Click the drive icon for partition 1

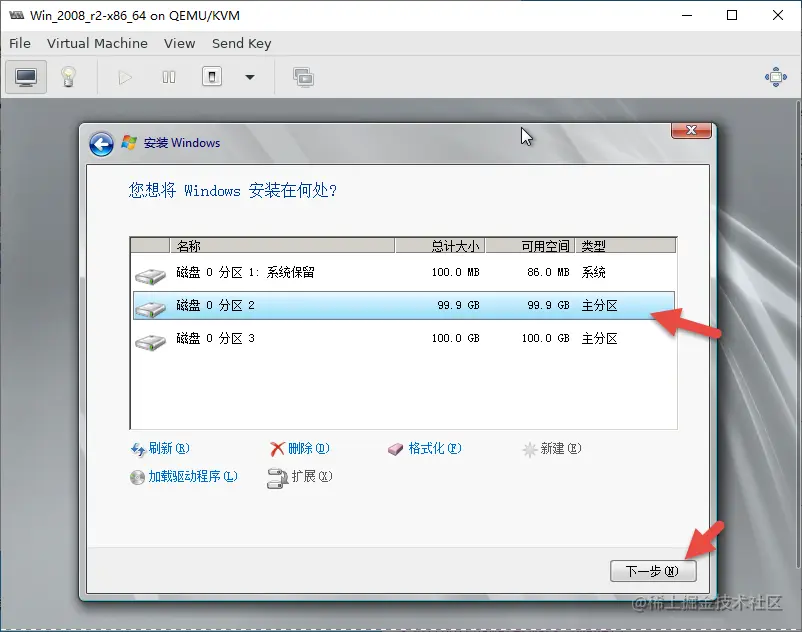point(150,276)
